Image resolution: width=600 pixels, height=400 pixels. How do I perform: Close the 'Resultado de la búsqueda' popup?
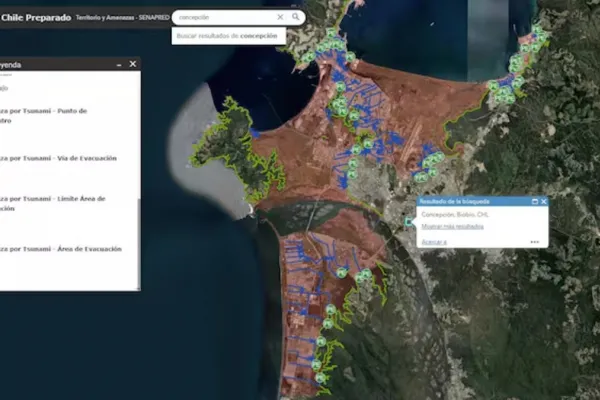pos(544,201)
